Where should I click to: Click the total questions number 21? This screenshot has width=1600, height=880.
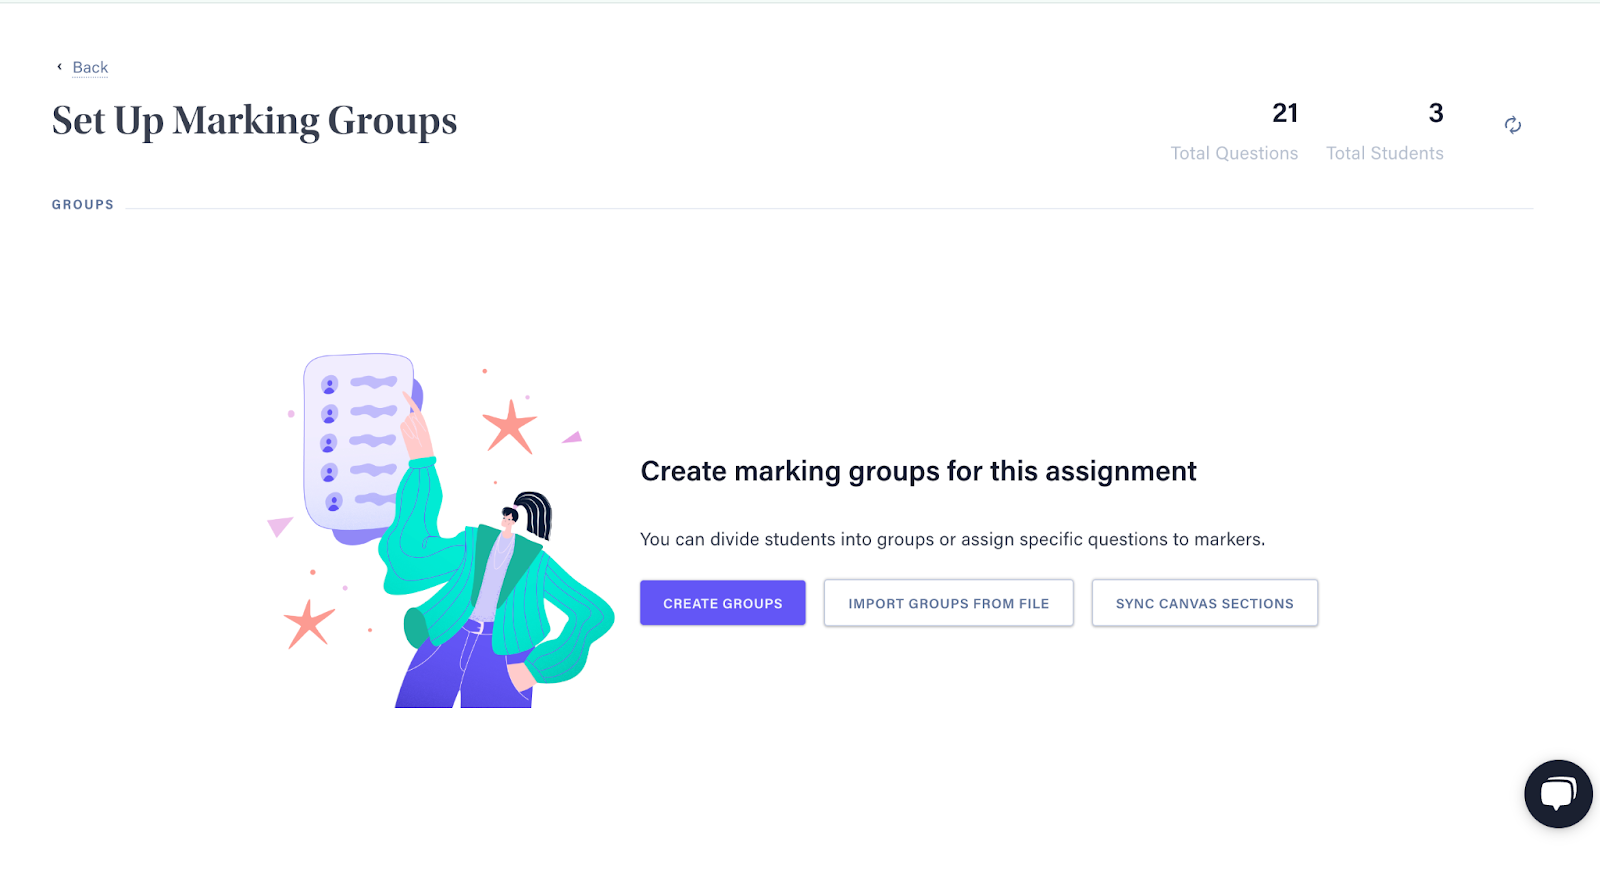1285,113
